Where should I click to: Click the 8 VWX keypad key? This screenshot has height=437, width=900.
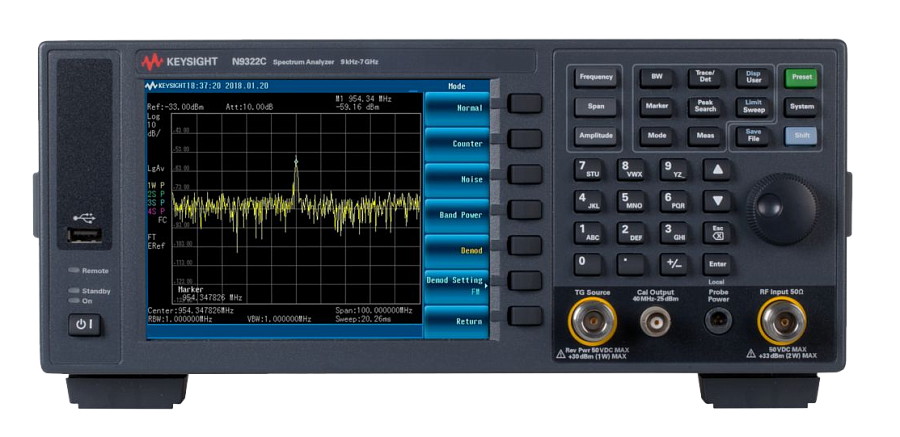click(x=630, y=169)
